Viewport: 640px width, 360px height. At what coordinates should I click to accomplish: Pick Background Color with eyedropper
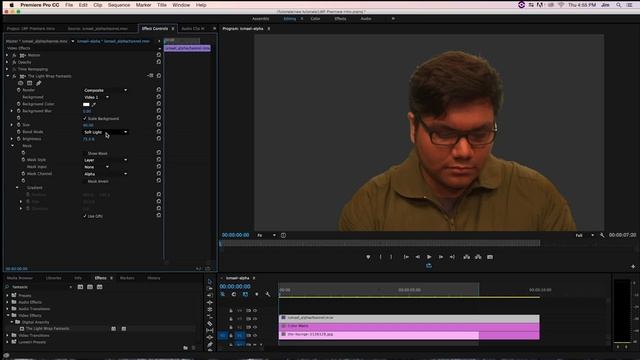click(94, 104)
